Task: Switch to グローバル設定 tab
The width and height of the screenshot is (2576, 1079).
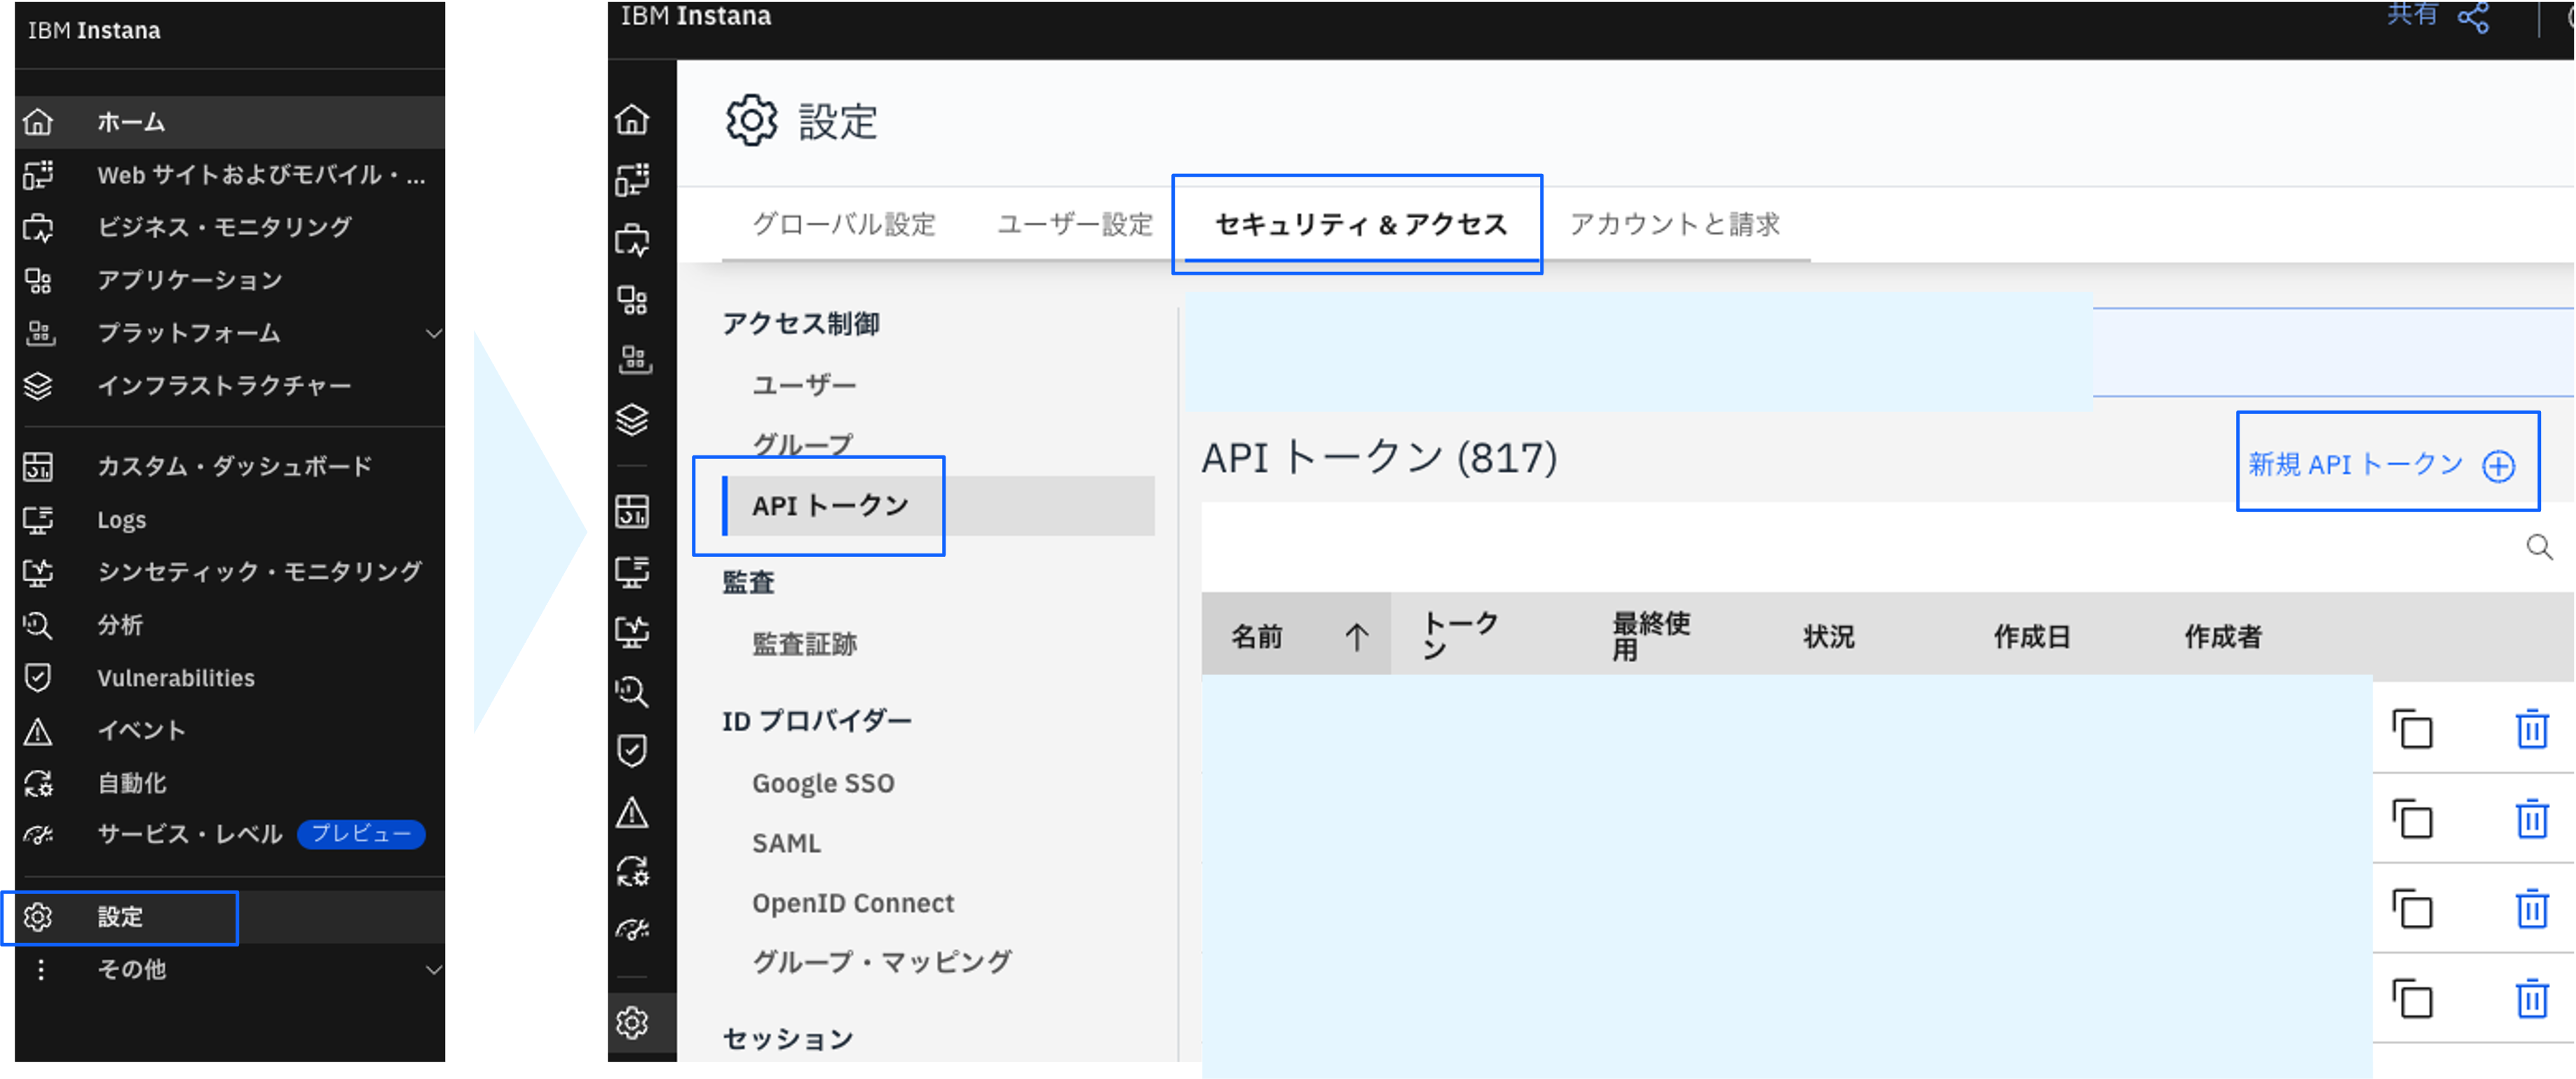Action: coord(844,224)
